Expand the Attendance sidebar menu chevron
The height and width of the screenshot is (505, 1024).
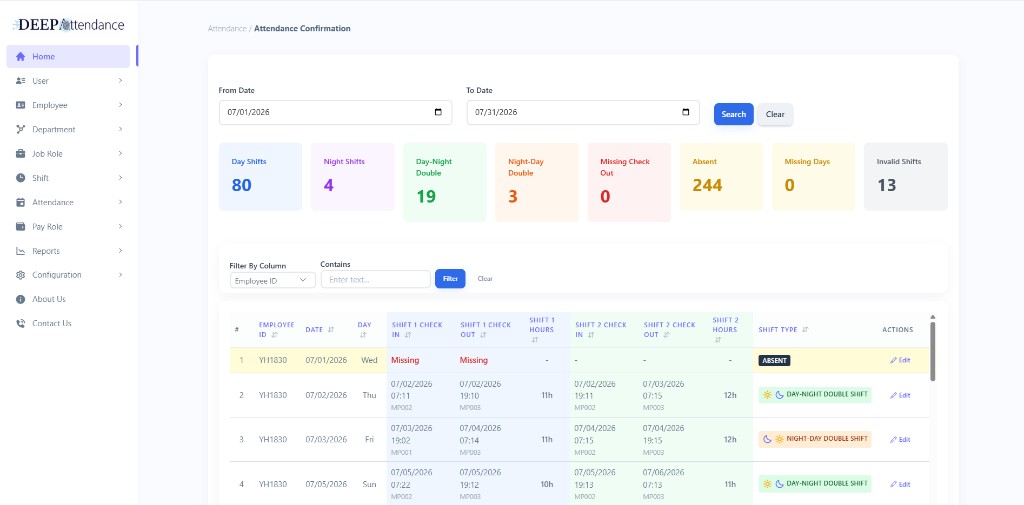[x=120, y=203]
